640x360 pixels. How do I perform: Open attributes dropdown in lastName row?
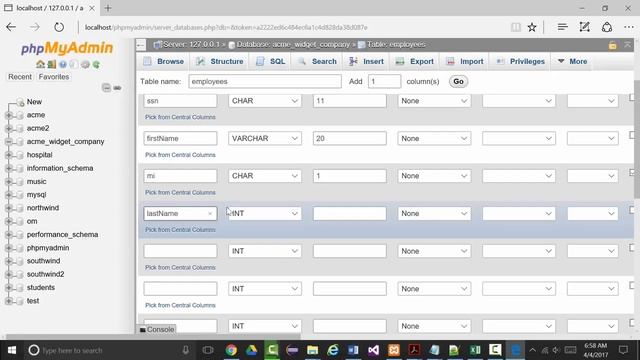pyautogui.click(x=592, y=213)
